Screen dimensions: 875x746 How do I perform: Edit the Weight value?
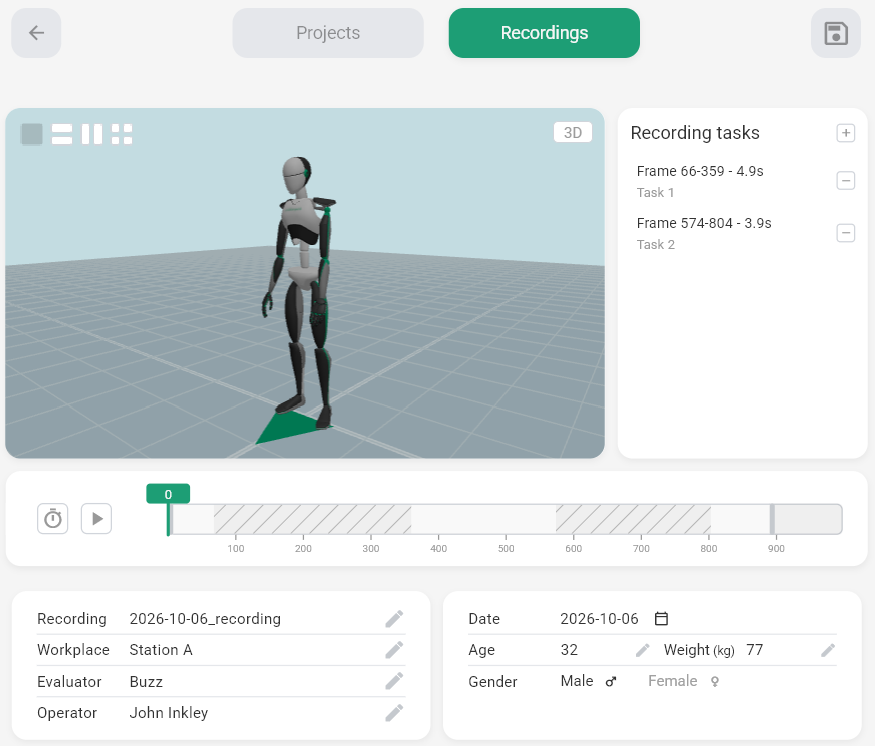pos(828,650)
